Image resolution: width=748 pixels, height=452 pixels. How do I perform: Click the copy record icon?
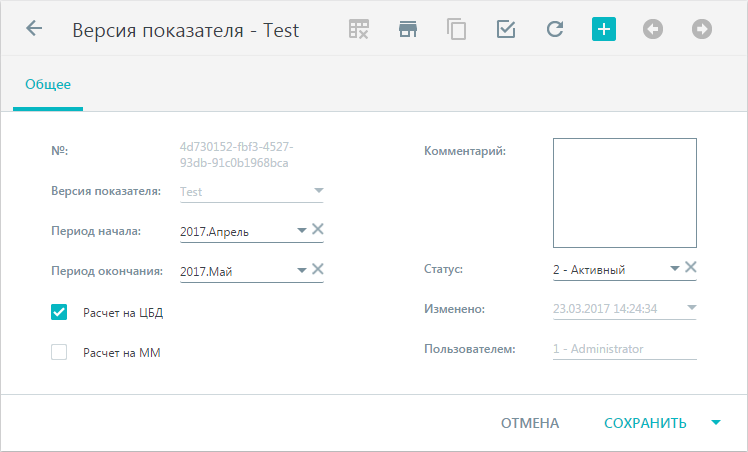coord(457,29)
